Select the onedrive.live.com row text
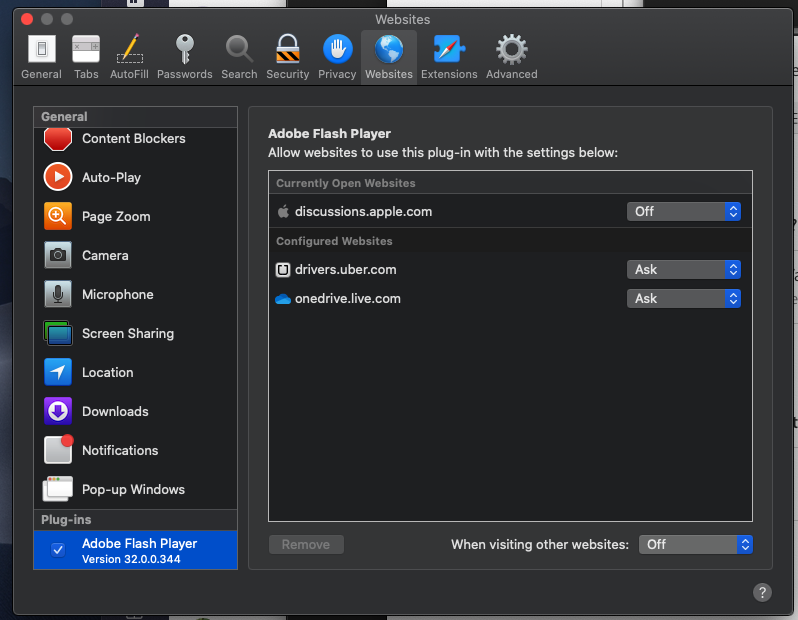Viewport: 798px width, 620px height. (348, 299)
